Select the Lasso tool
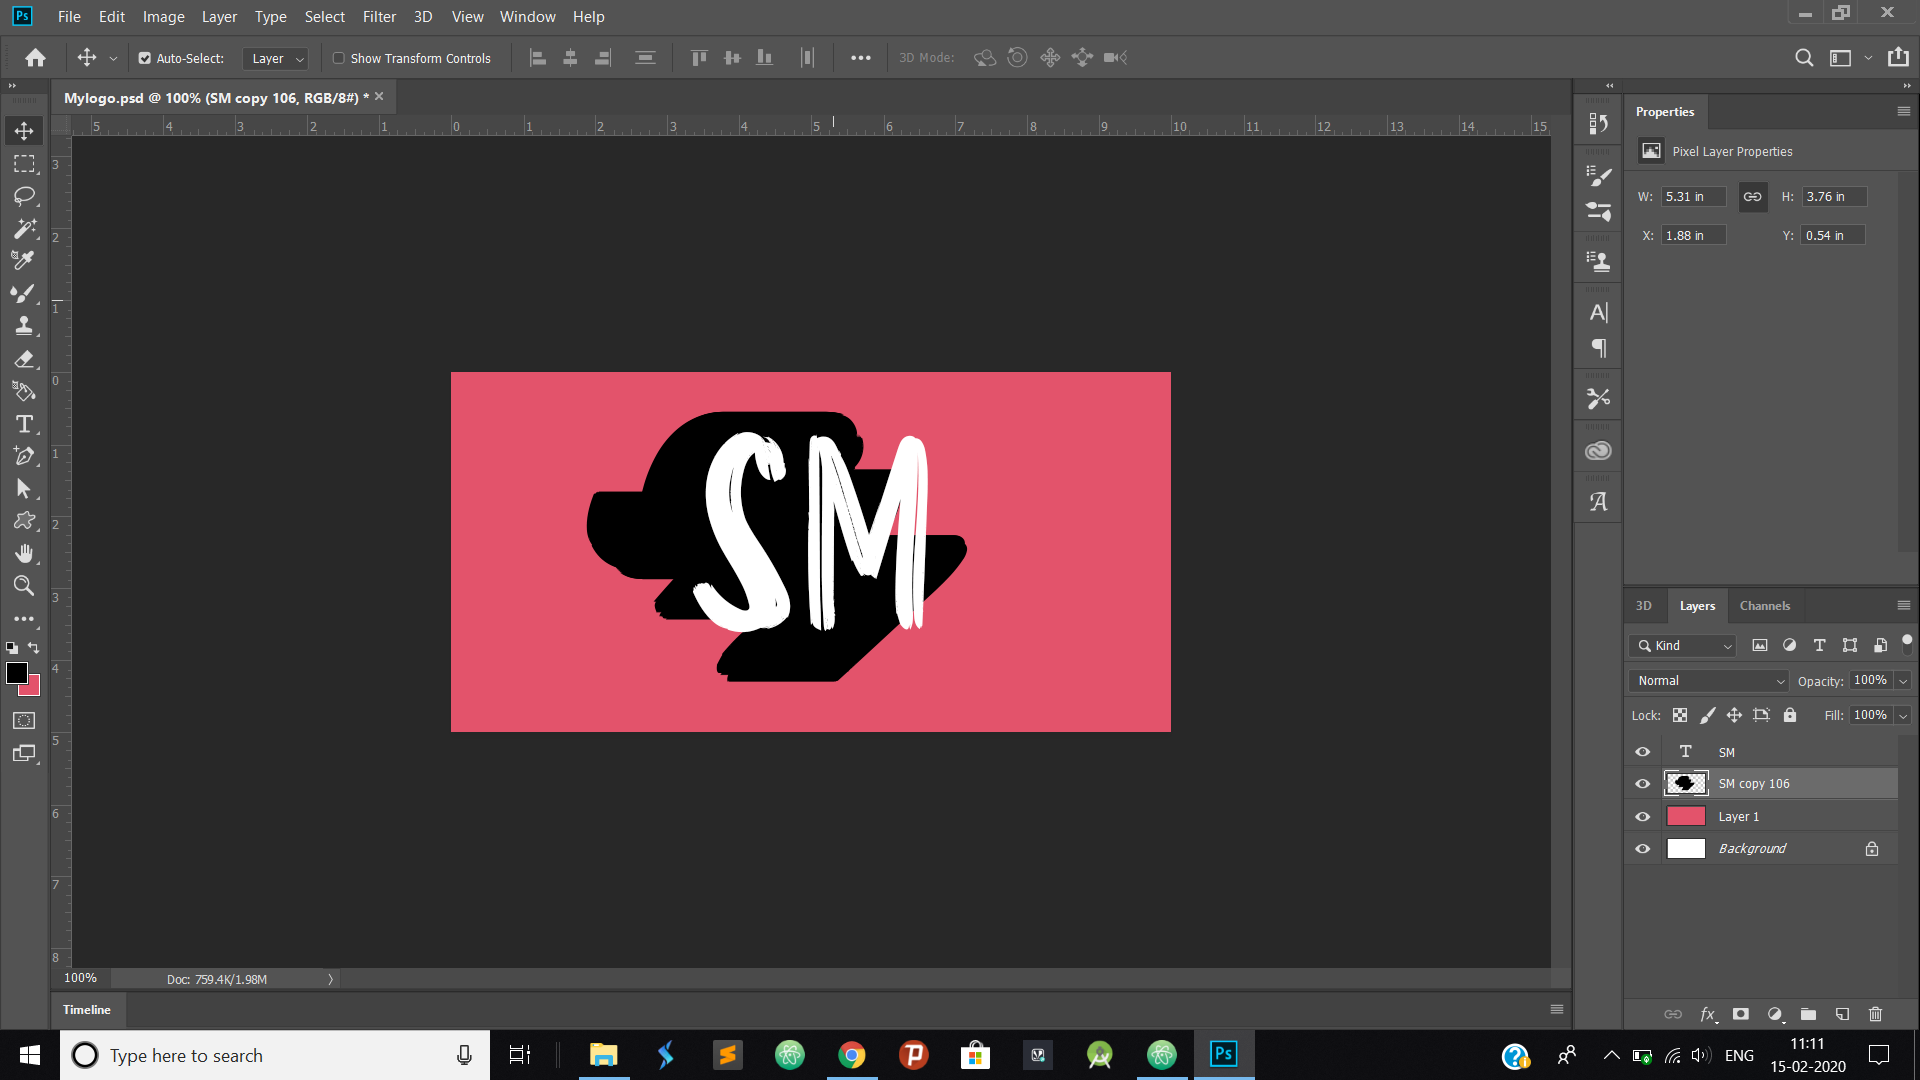The height and width of the screenshot is (1080, 1920). pos(24,196)
